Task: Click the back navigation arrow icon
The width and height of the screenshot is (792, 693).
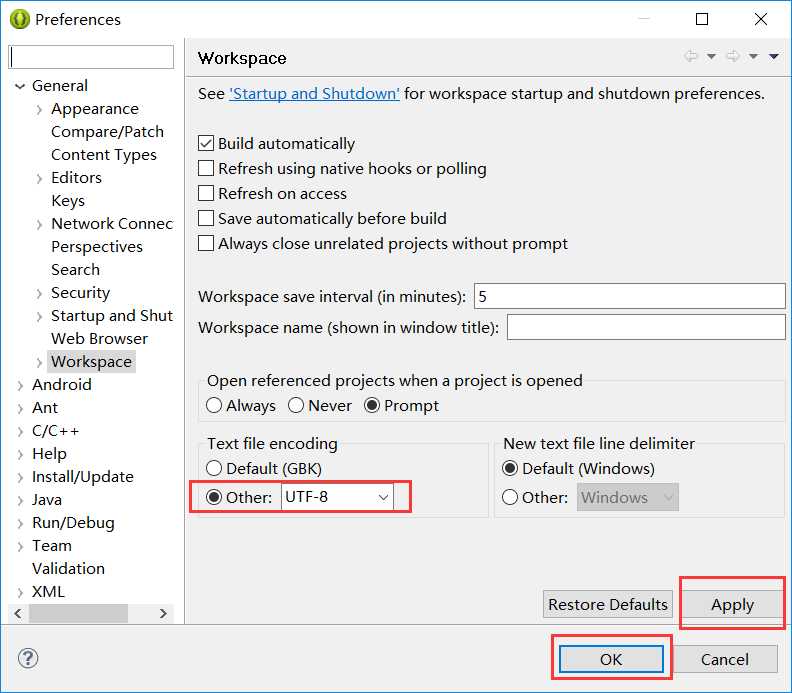Action: coord(690,56)
